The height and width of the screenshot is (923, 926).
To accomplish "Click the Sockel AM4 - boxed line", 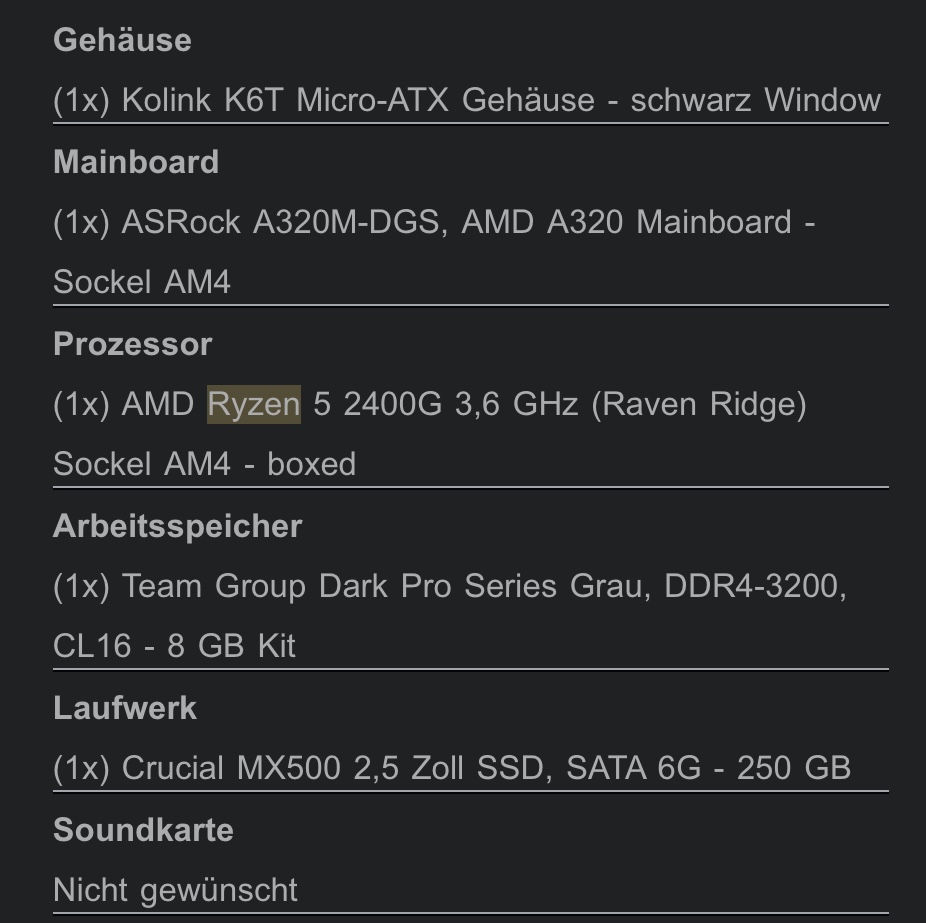I will tap(204, 464).
